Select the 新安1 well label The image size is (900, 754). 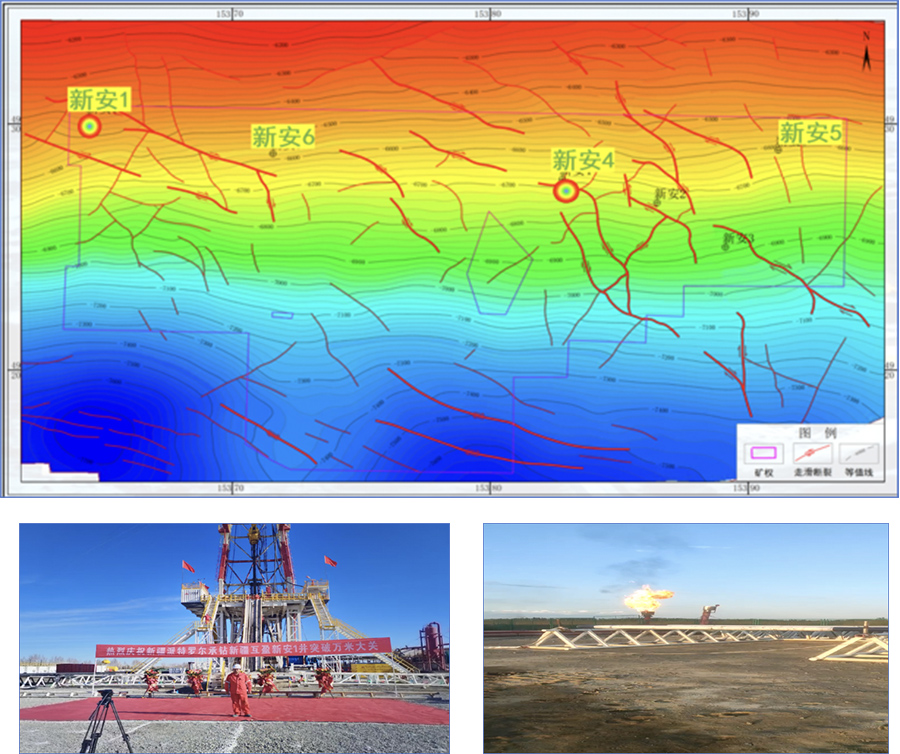tap(99, 100)
